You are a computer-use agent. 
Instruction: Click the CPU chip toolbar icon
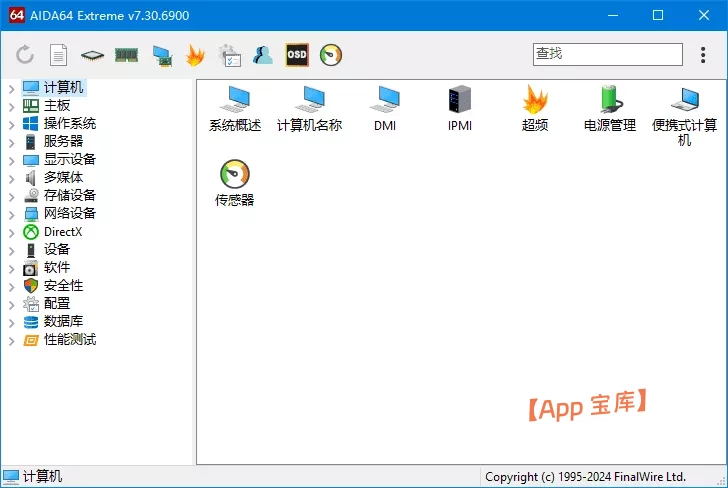coord(92,56)
